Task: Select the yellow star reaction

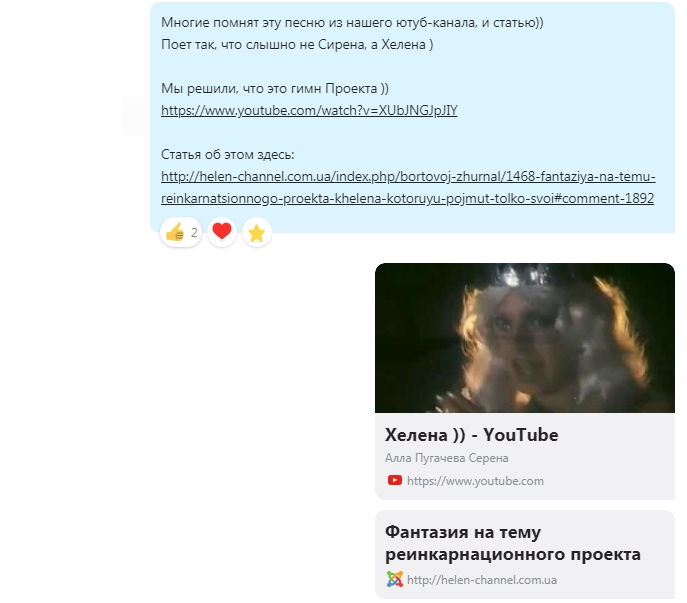Action: coord(257,233)
